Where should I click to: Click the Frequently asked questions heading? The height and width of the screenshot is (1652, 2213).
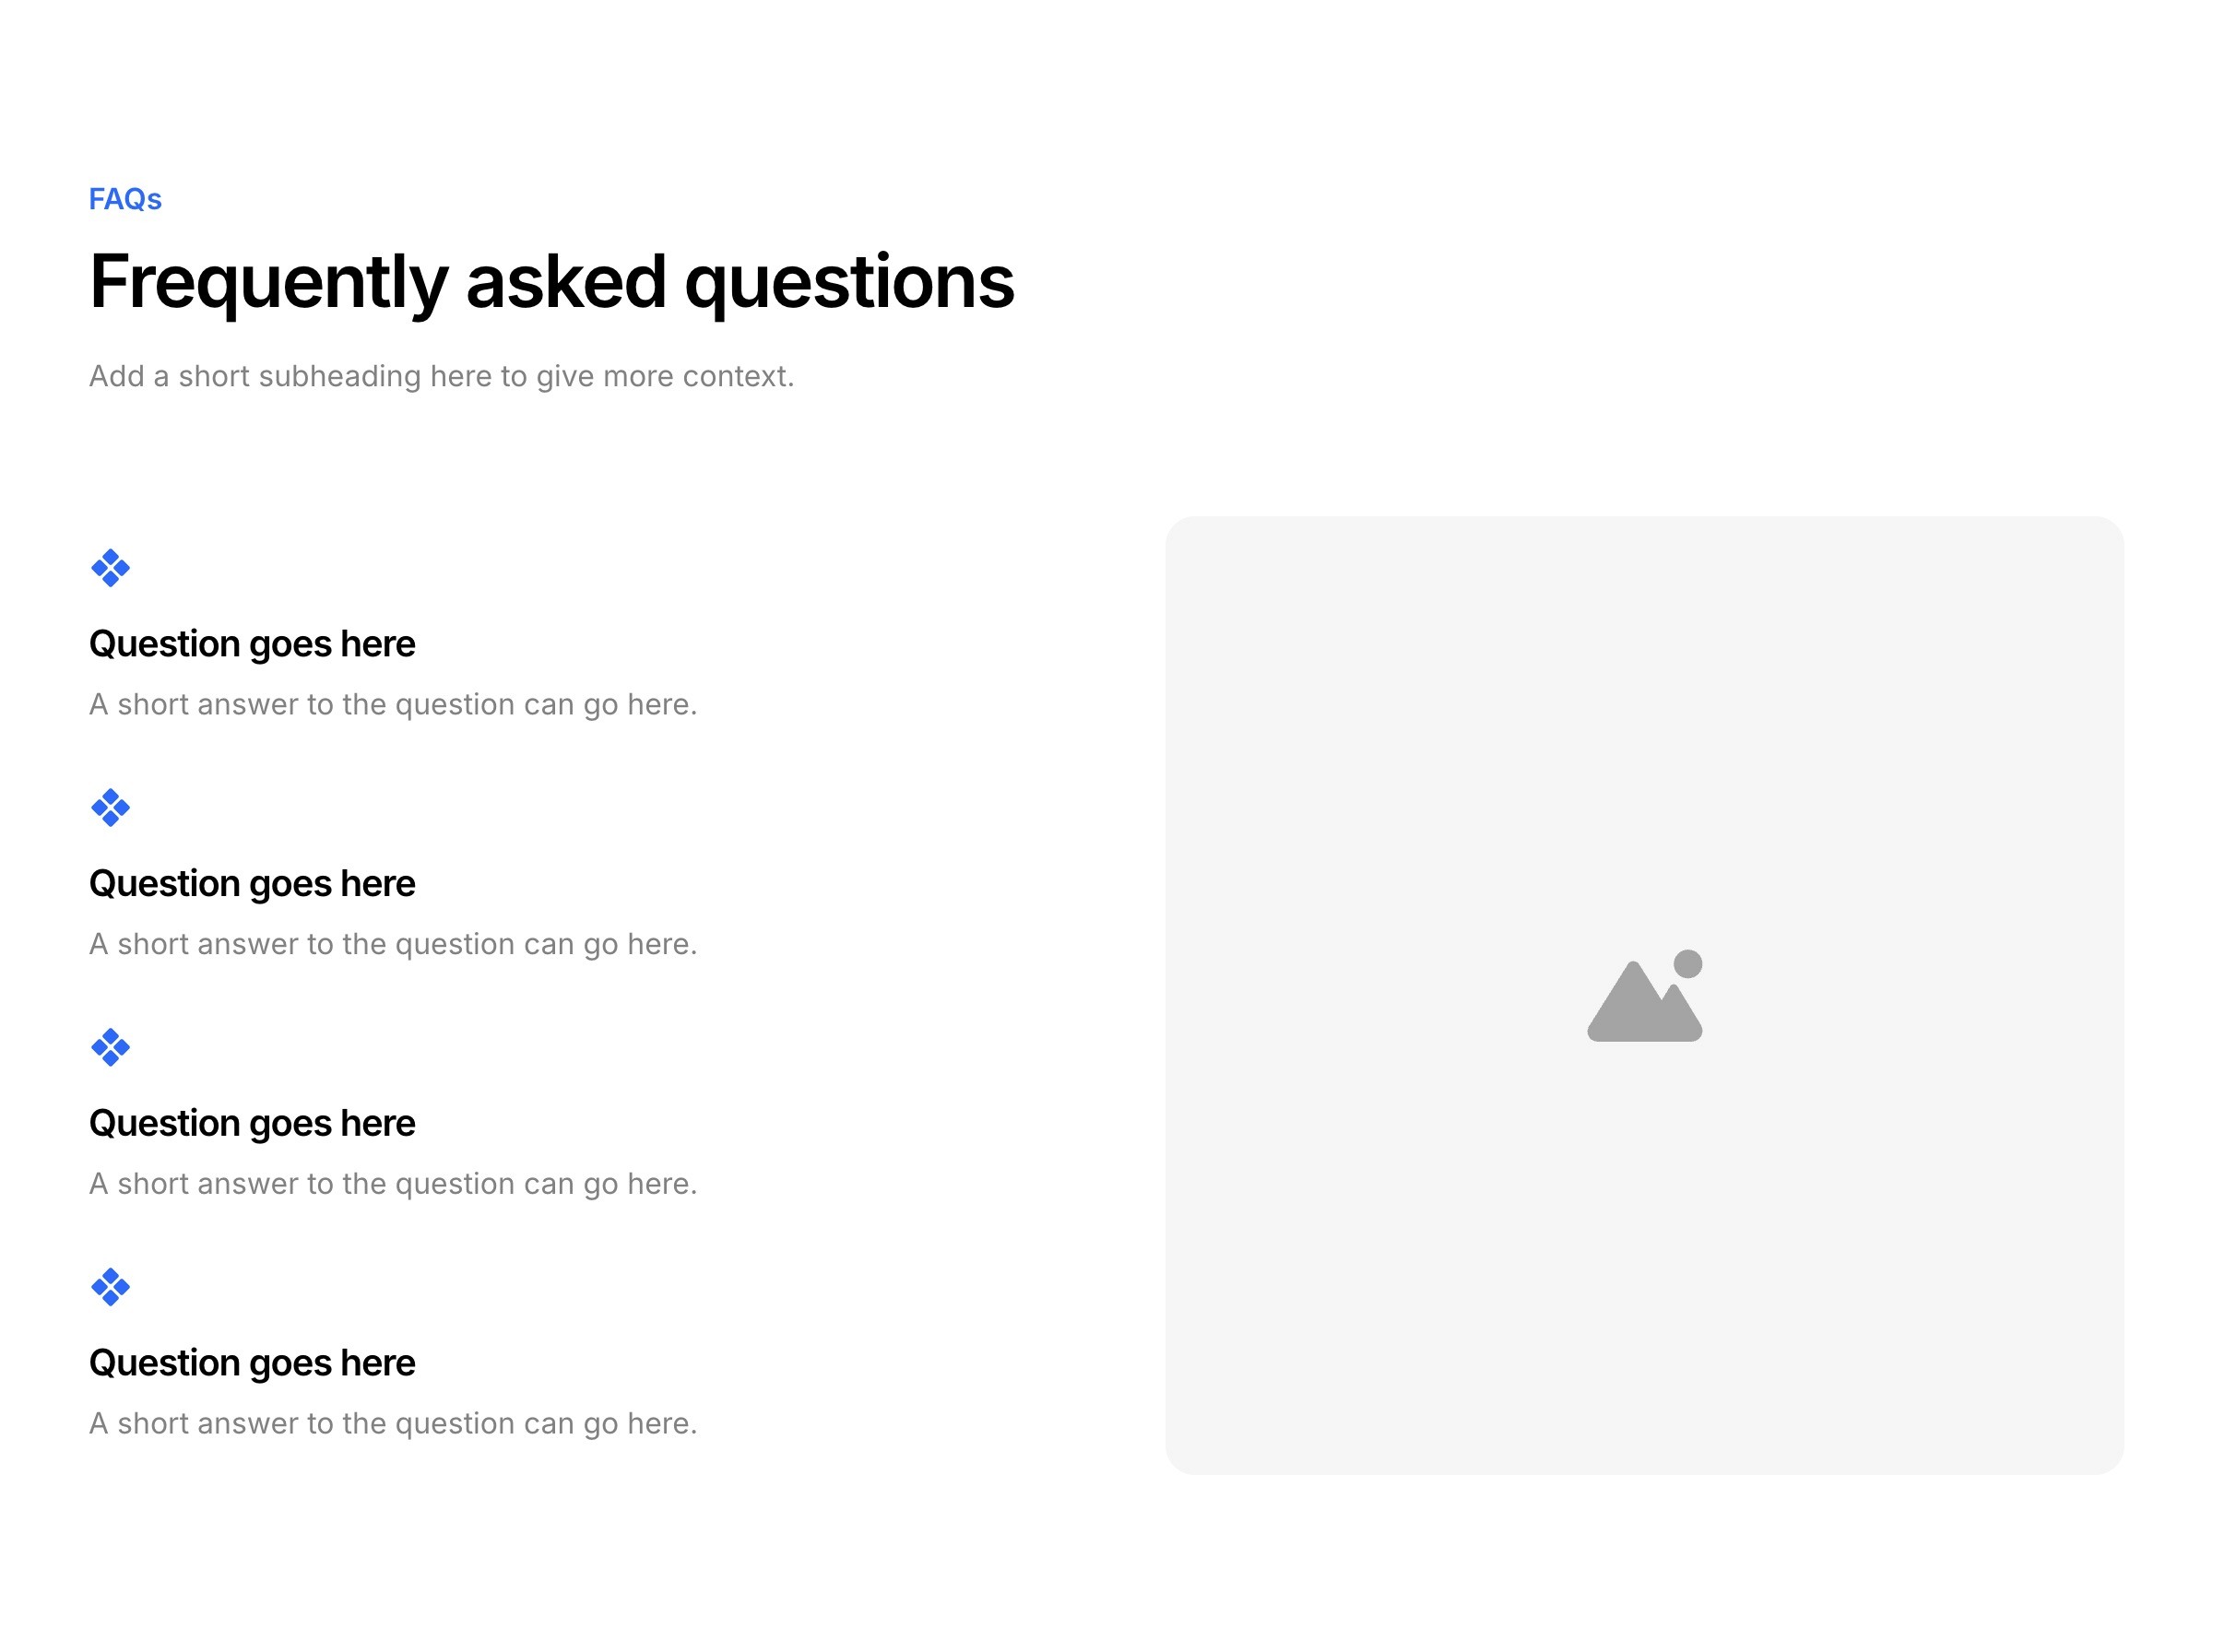(552, 283)
